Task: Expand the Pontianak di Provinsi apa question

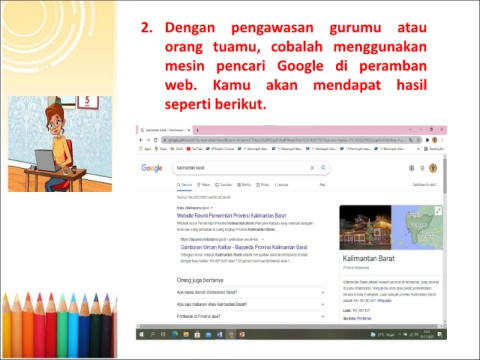Action: tap(251, 316)
